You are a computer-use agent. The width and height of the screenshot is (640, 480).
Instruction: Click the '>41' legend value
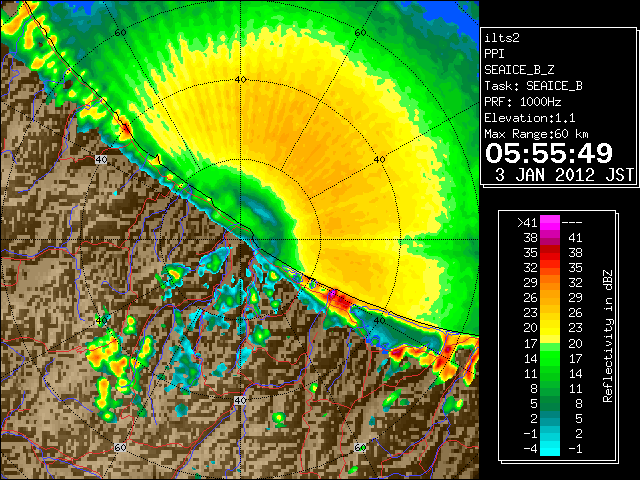click(527, 223)
